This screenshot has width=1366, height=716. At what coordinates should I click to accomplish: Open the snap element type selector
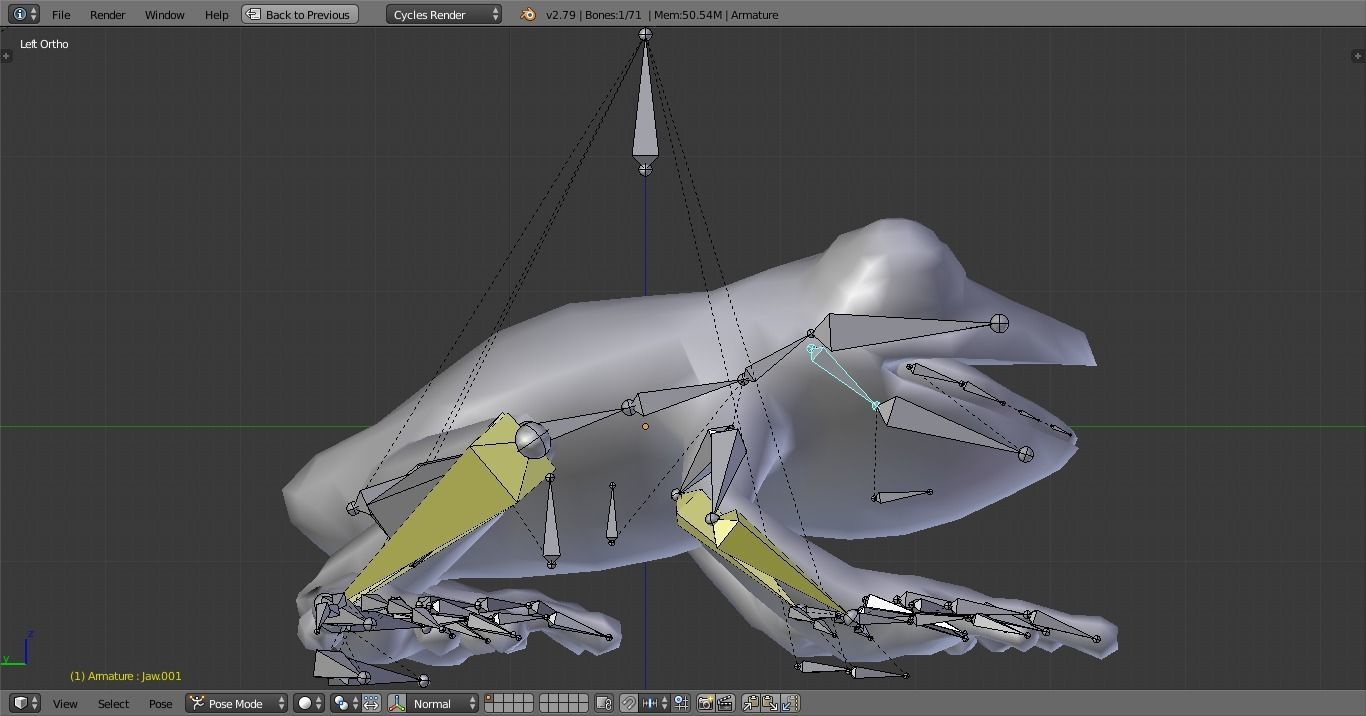coord(655,703)
